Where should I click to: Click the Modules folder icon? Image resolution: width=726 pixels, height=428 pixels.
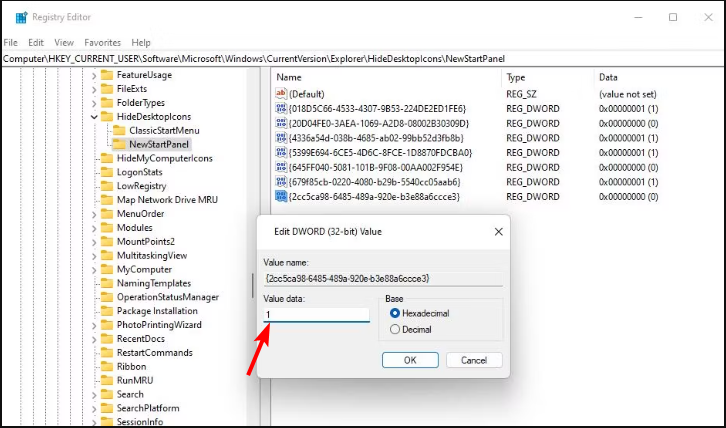107,227
